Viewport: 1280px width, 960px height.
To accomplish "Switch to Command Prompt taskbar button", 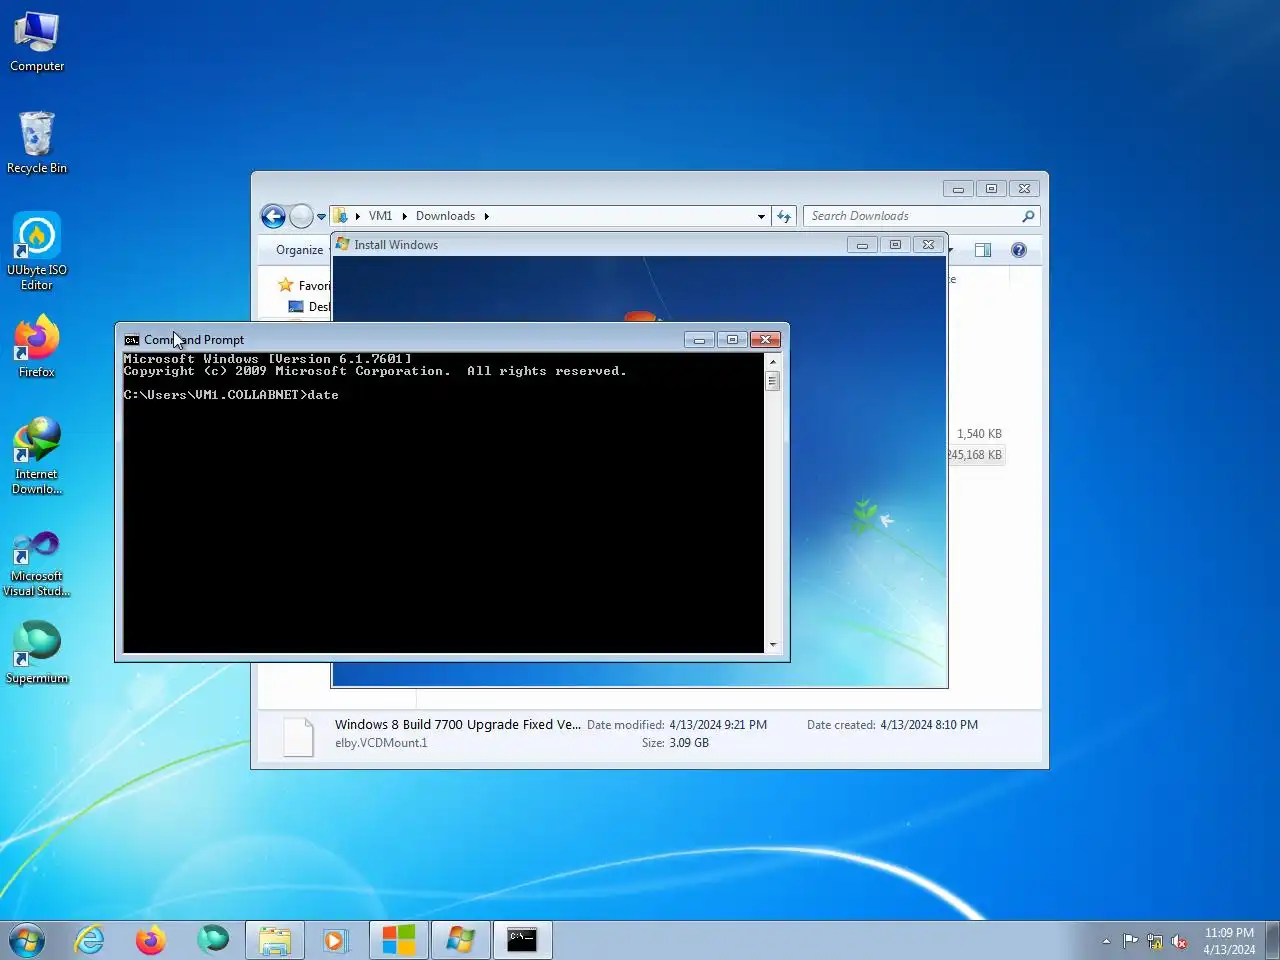I will pyautogui.click(x=523, y=940).
